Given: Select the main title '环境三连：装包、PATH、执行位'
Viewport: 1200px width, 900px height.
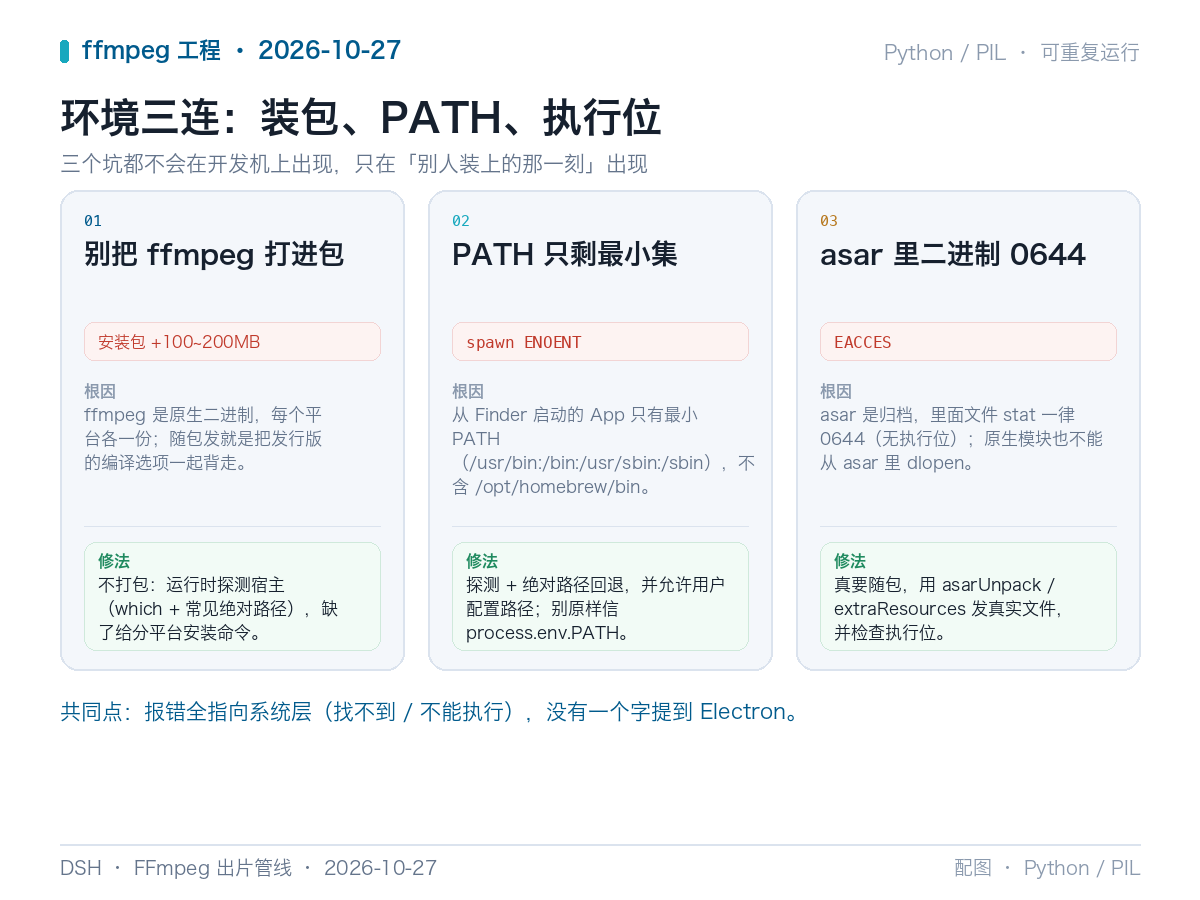Looking at the screenshot, I should (x=361, y=118).
